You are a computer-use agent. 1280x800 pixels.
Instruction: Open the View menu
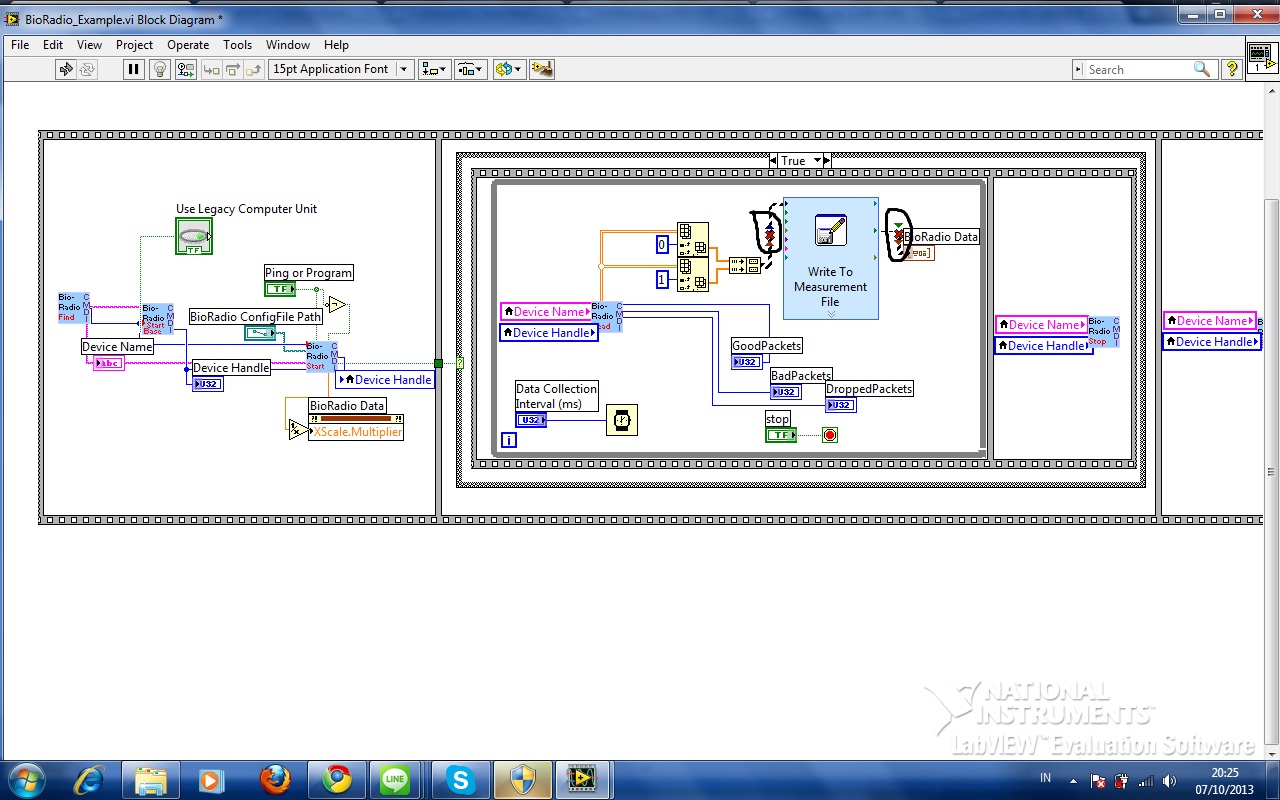90,45
